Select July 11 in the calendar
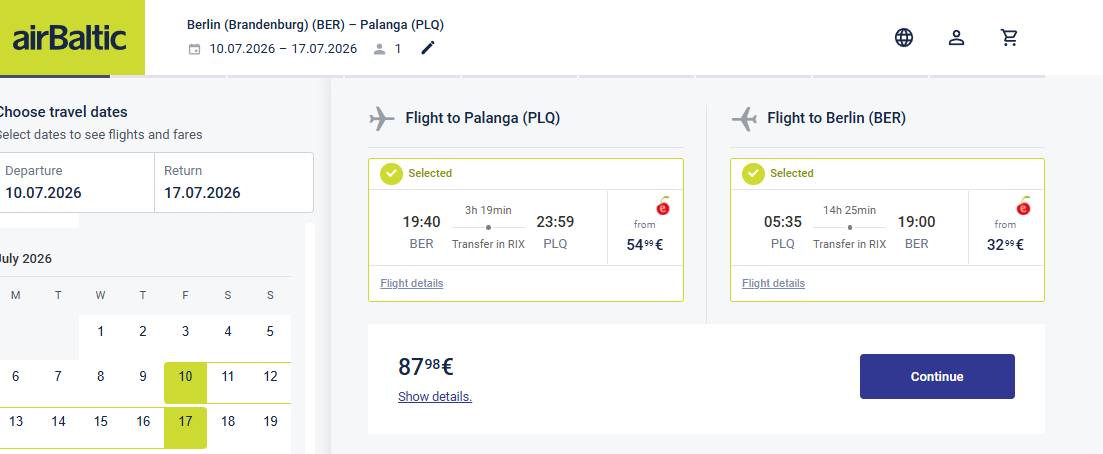Image resolution: width=1103 pixels, height=454 pixels. click(228, 377)
